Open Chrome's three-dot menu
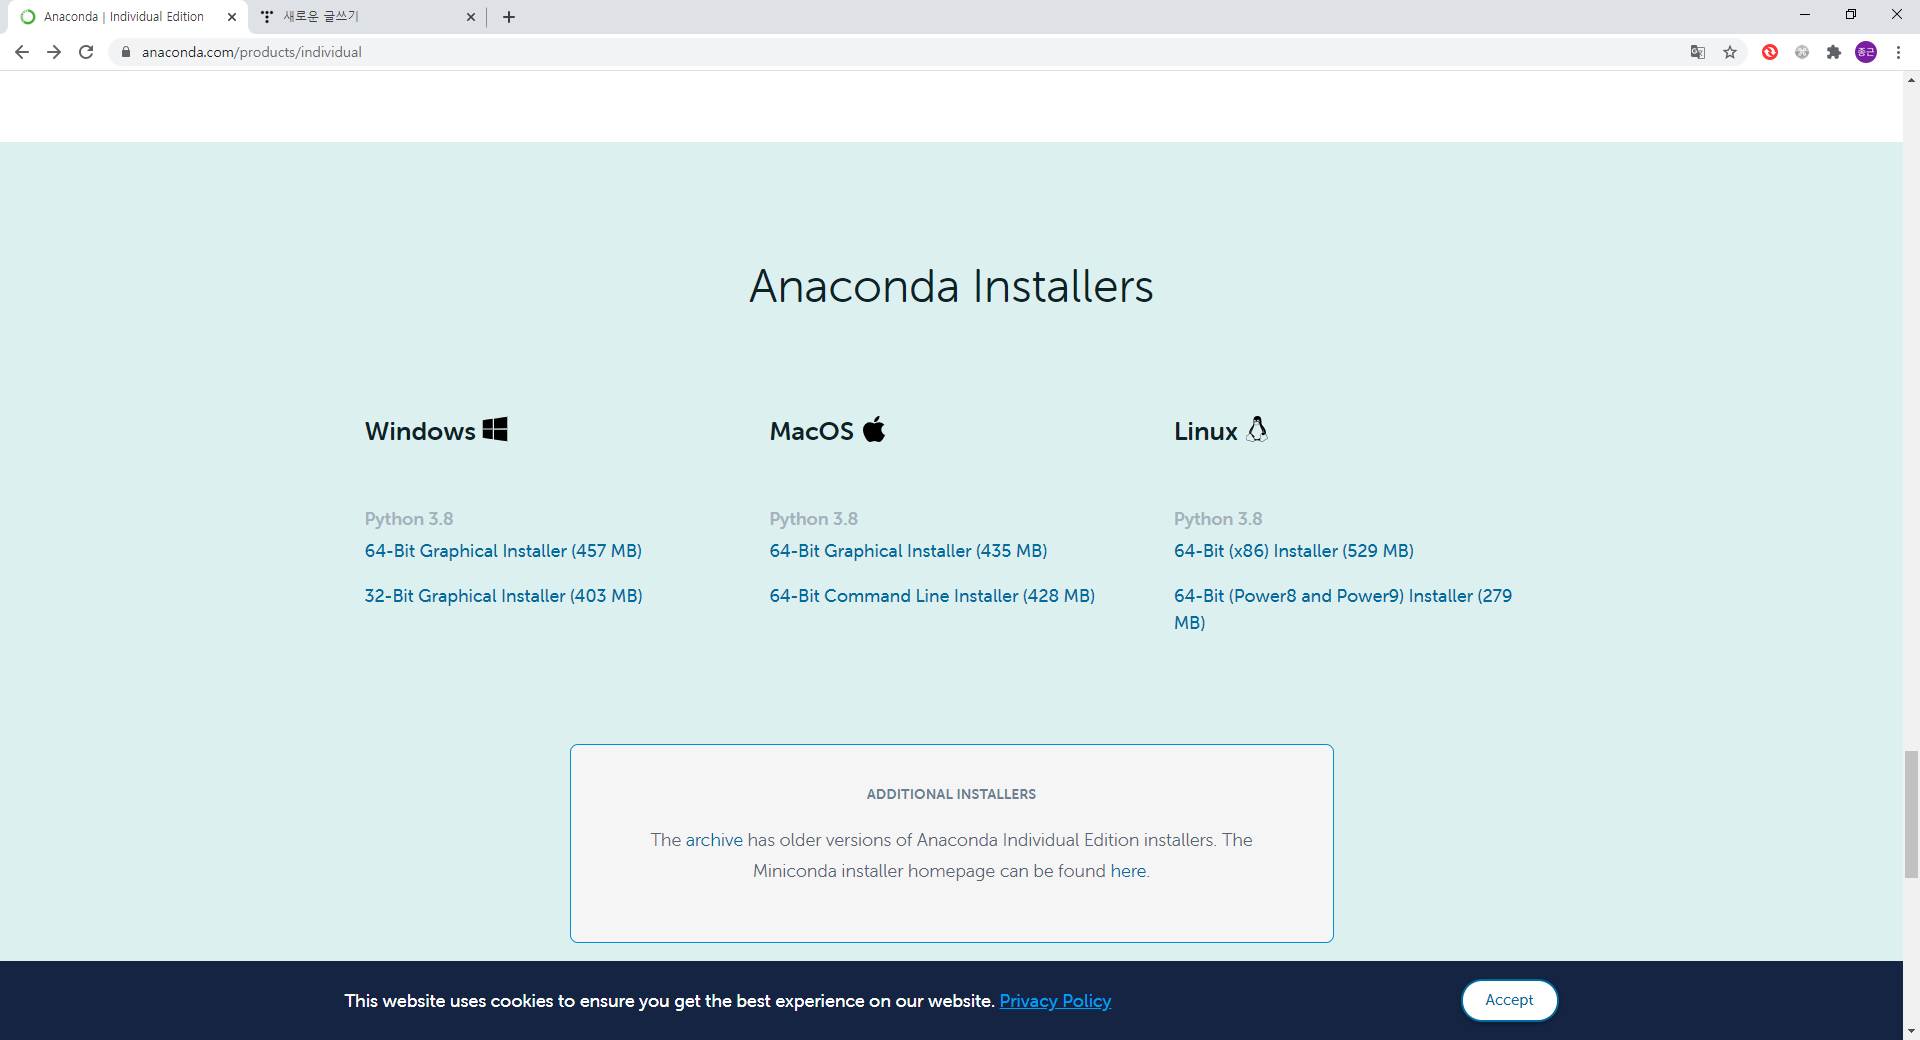The height and width of the screenshot is (1040, 1920). [x=1898, y=52]
